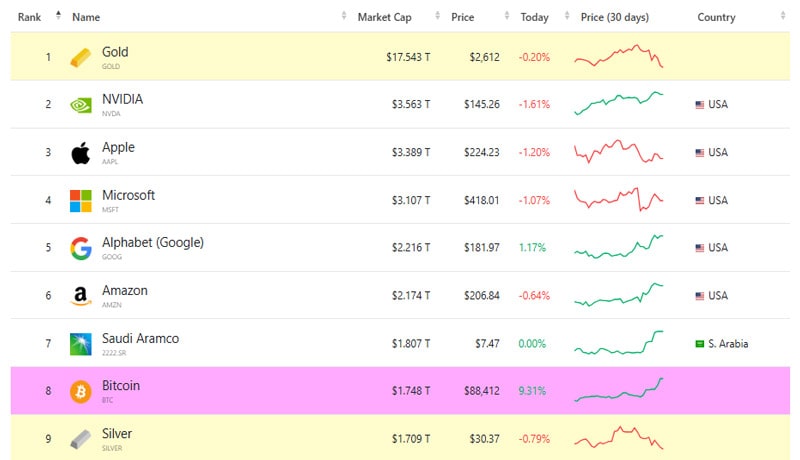The height and width of the screenshot is (460, 800).
Task: Sort table by Country arrows
Action: click(783, 16)
